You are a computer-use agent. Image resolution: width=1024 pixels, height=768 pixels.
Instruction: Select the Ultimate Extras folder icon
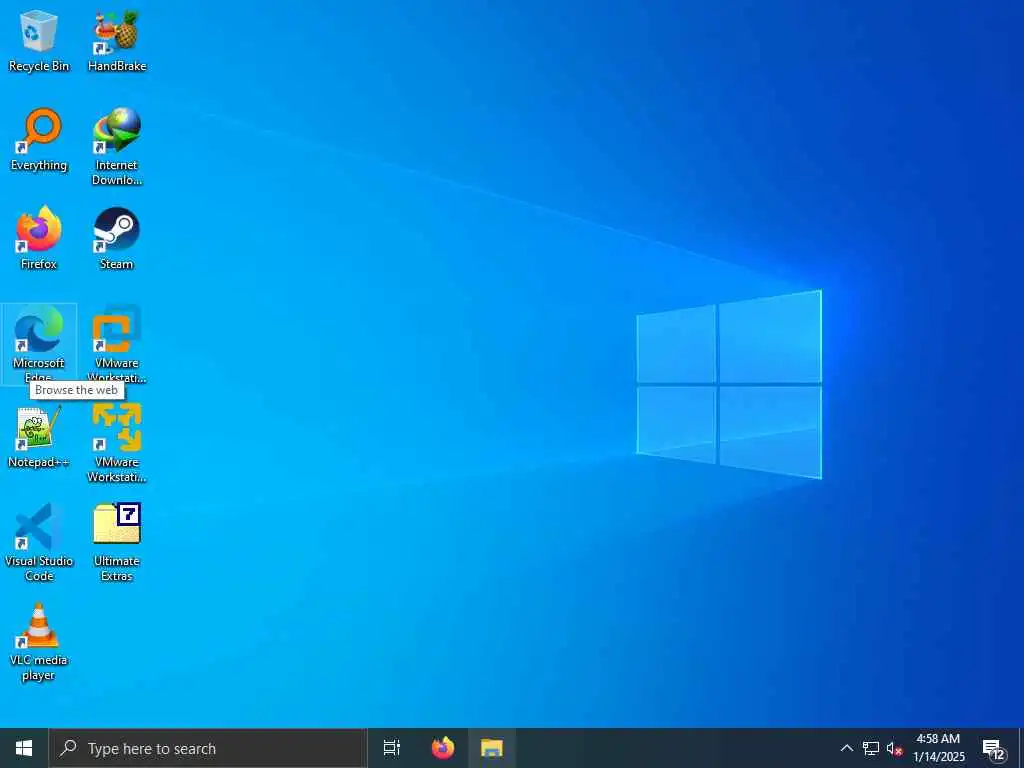(117, 542)
